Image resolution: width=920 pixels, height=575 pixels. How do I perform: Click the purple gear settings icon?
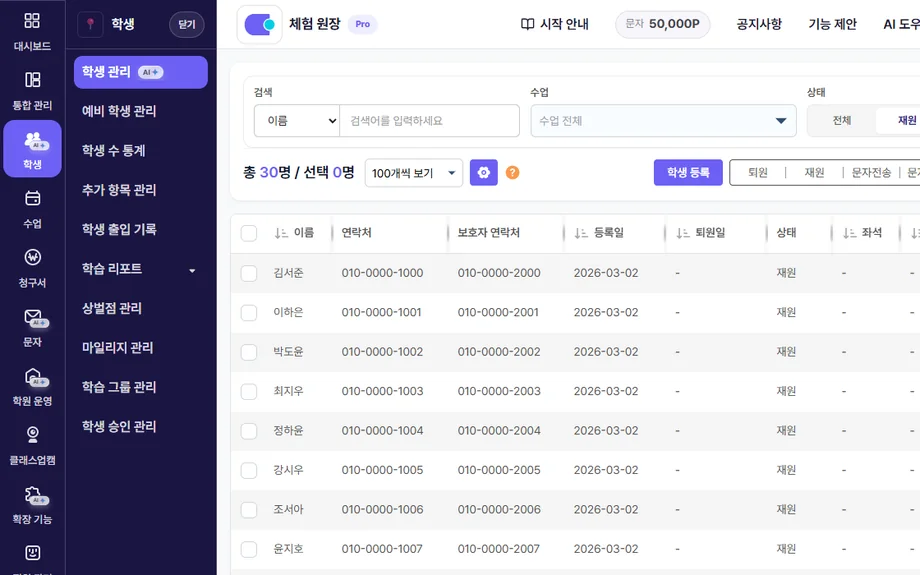[483, 172]
